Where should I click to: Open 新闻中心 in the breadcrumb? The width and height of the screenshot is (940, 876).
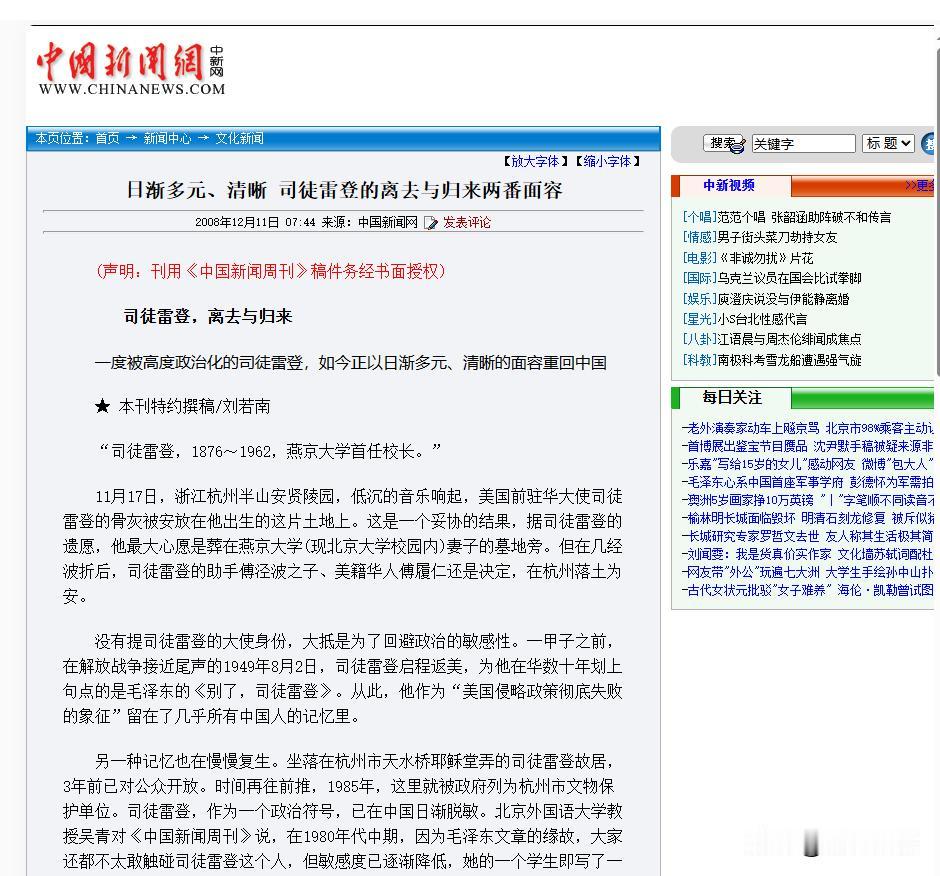coord(167,139)
